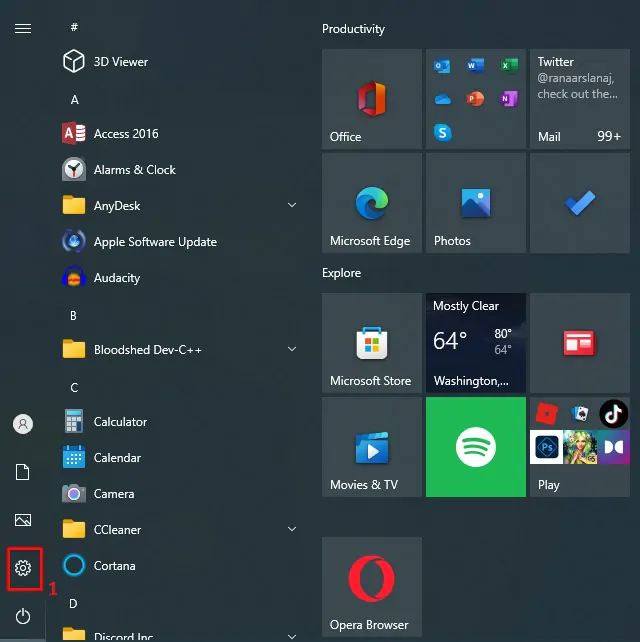Image resolution: width=640 pixels, height=642 pixels.
Task: Click the # section header
Action: click(x=74, y=27)
